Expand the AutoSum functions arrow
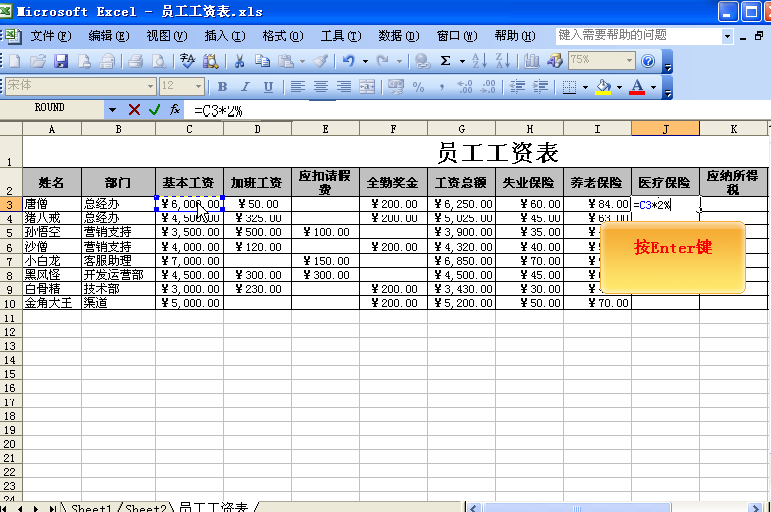Viewport: 771px width, 512px height. click(462, 61)
